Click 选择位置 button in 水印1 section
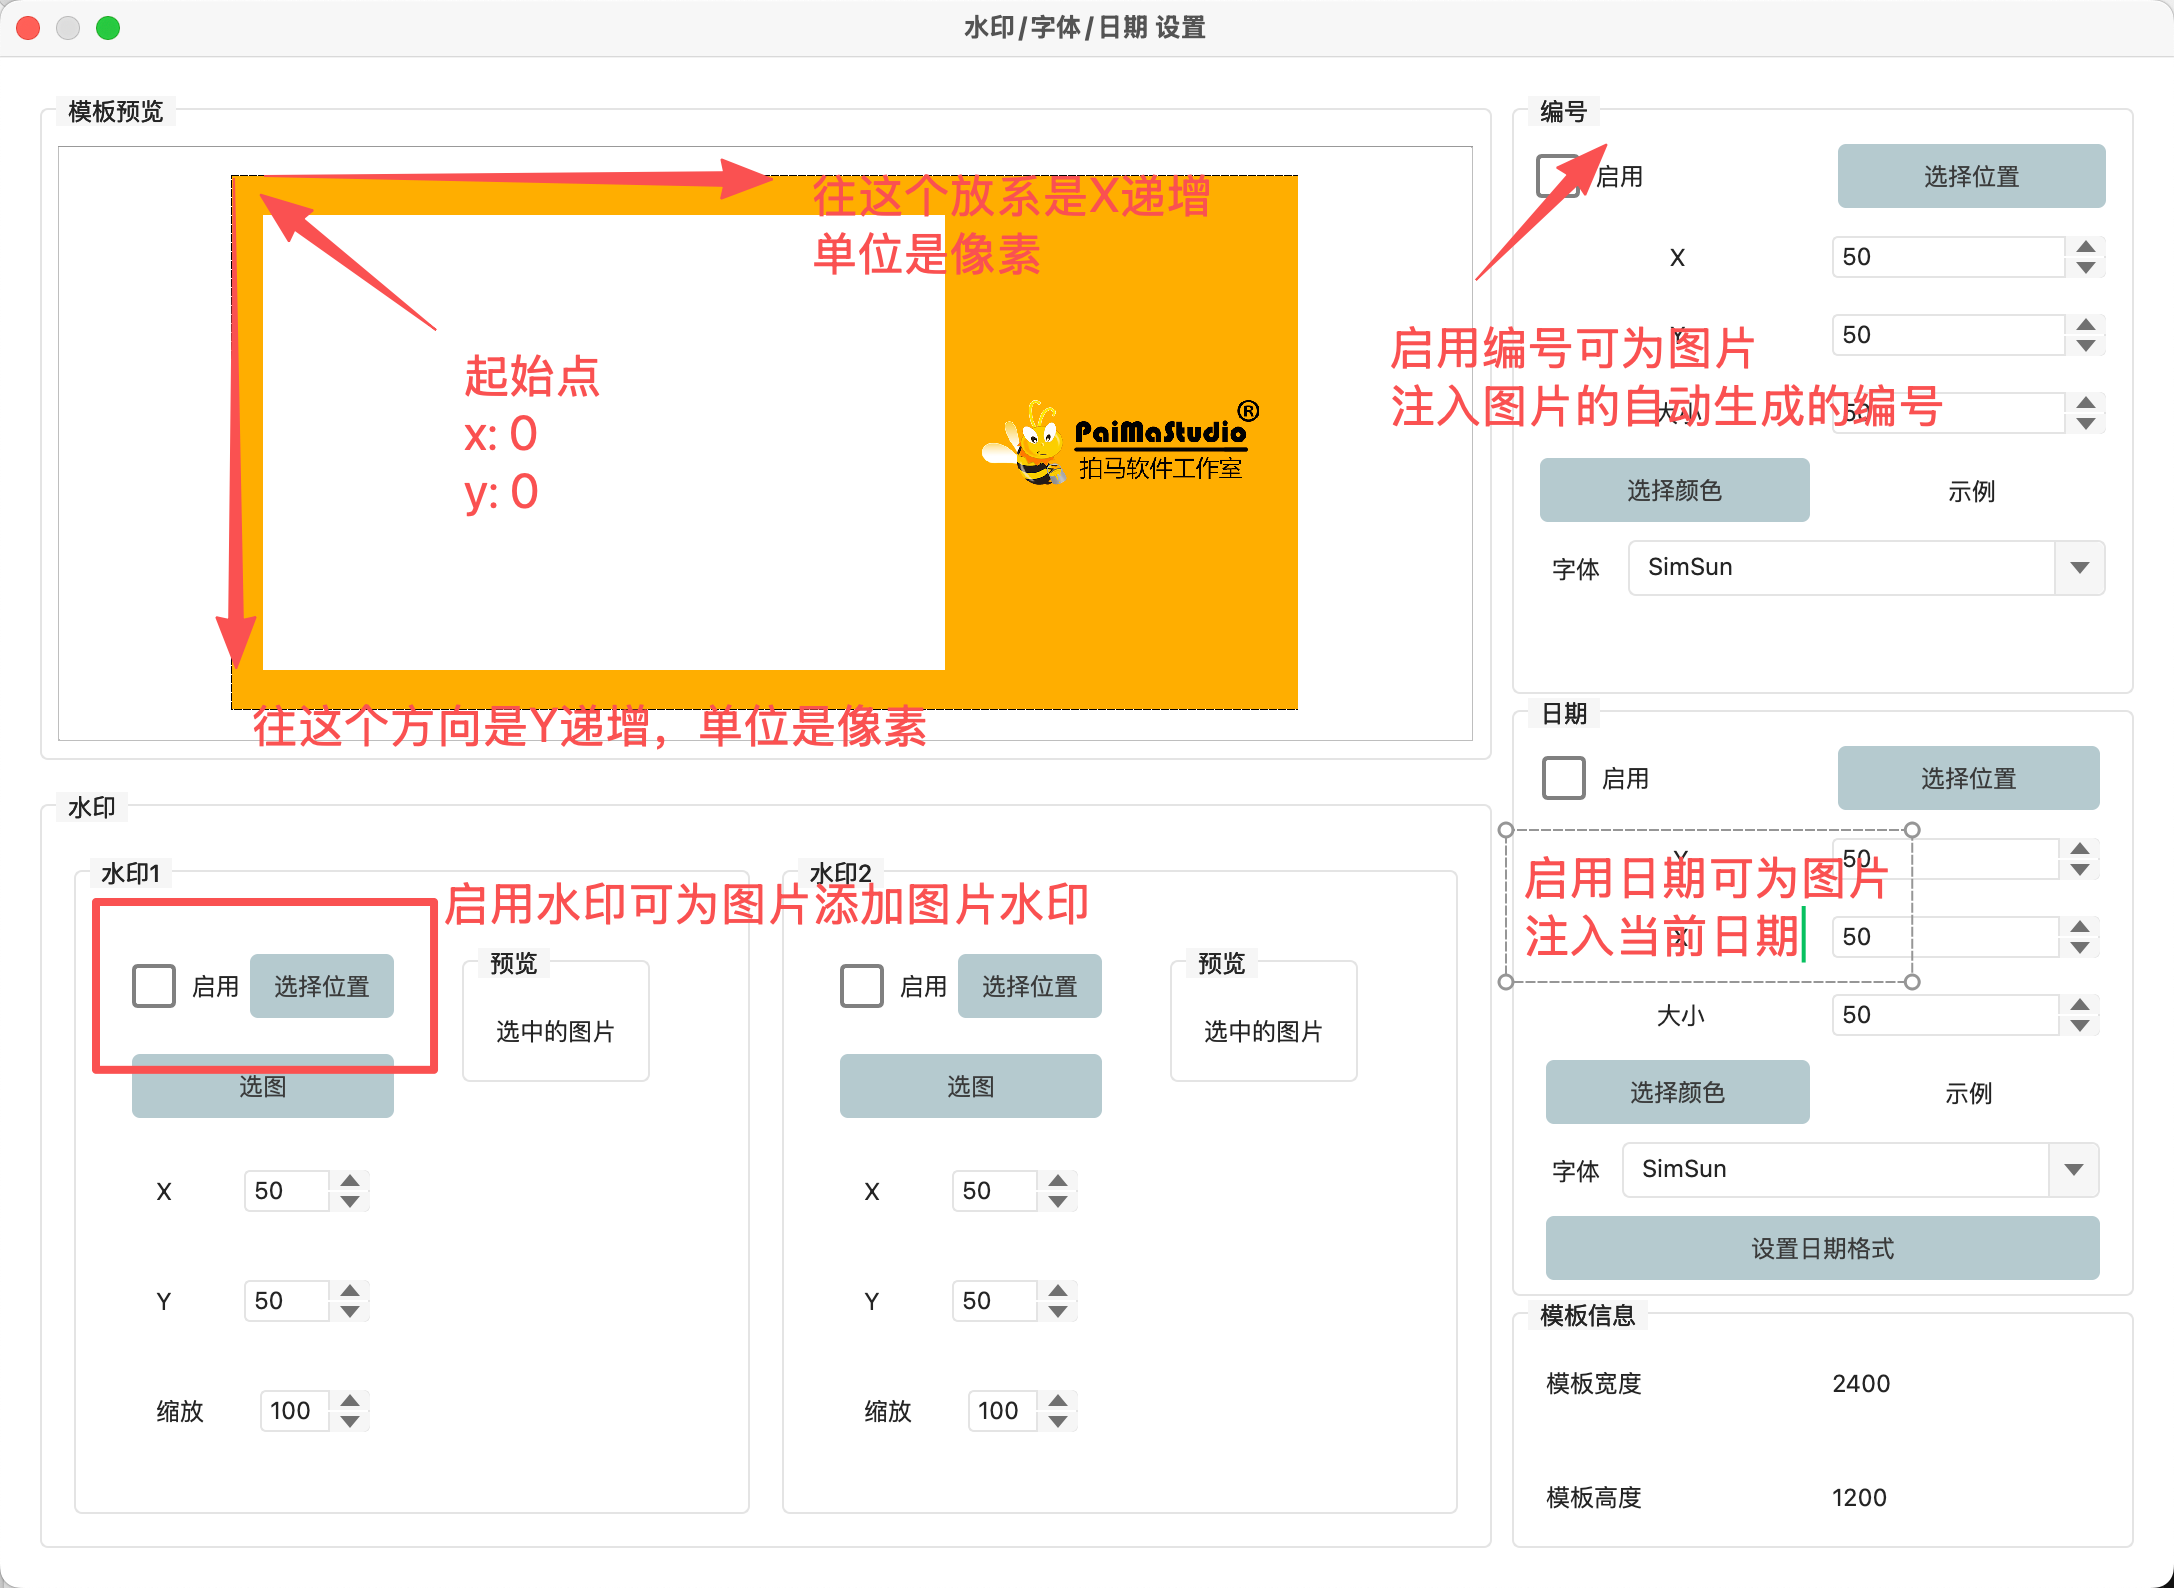The height and width of the screenshot is (1588, 2174). point(321,986)
